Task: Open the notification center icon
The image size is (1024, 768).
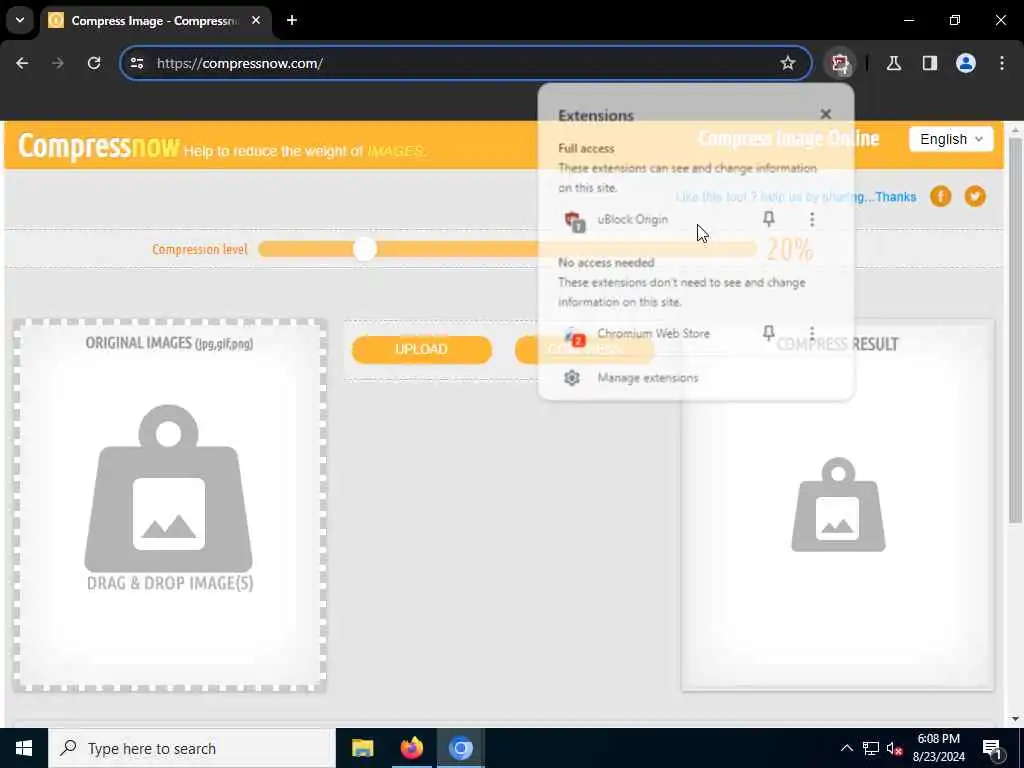Action: [x=992, y=748]
